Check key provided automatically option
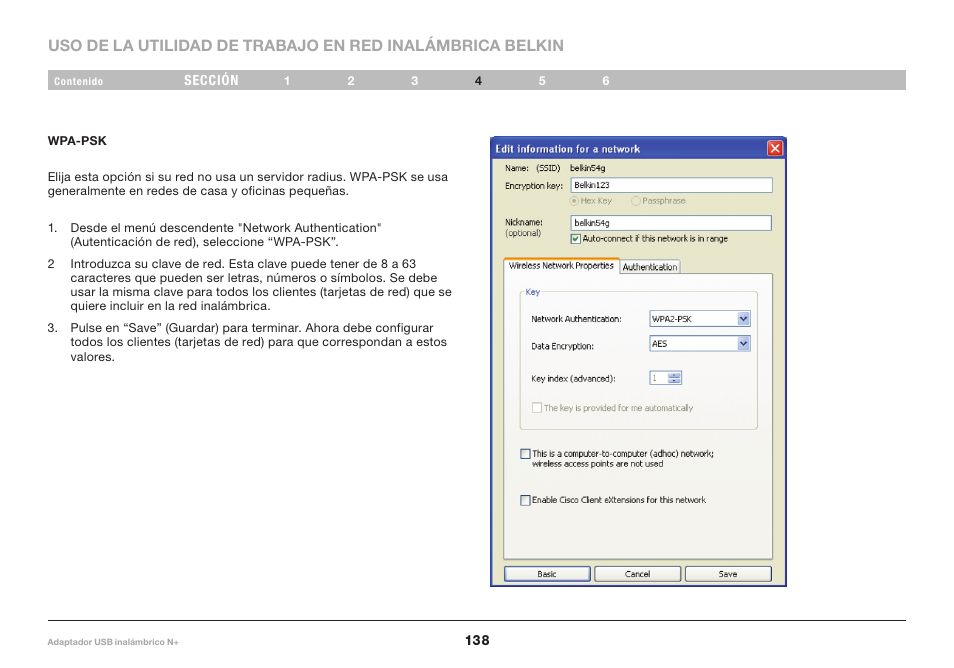Screen dimensions: 954x668 537,408
